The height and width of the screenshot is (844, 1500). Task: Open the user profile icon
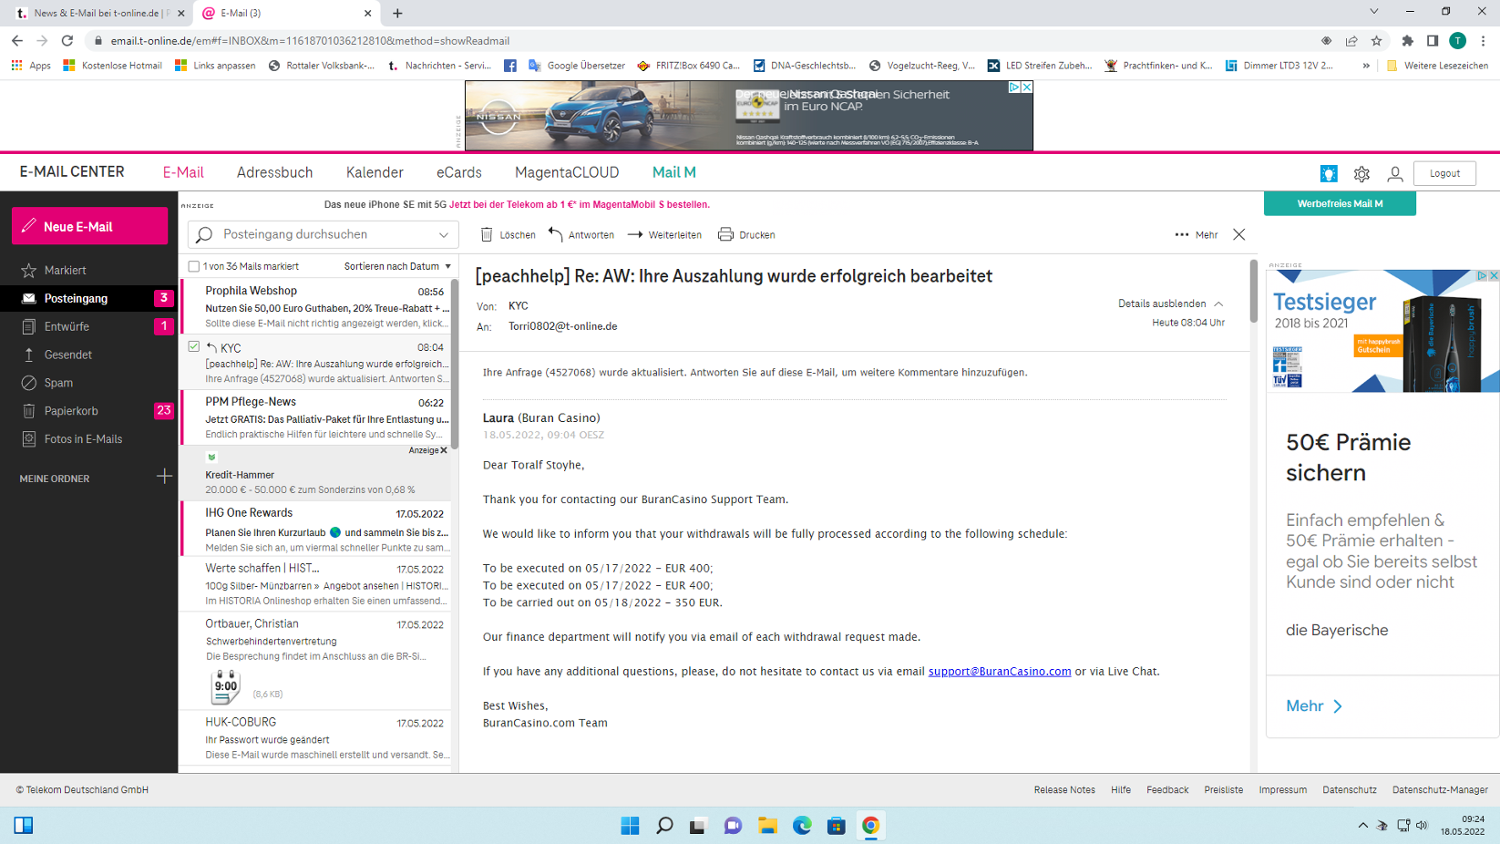(1394, 174)
